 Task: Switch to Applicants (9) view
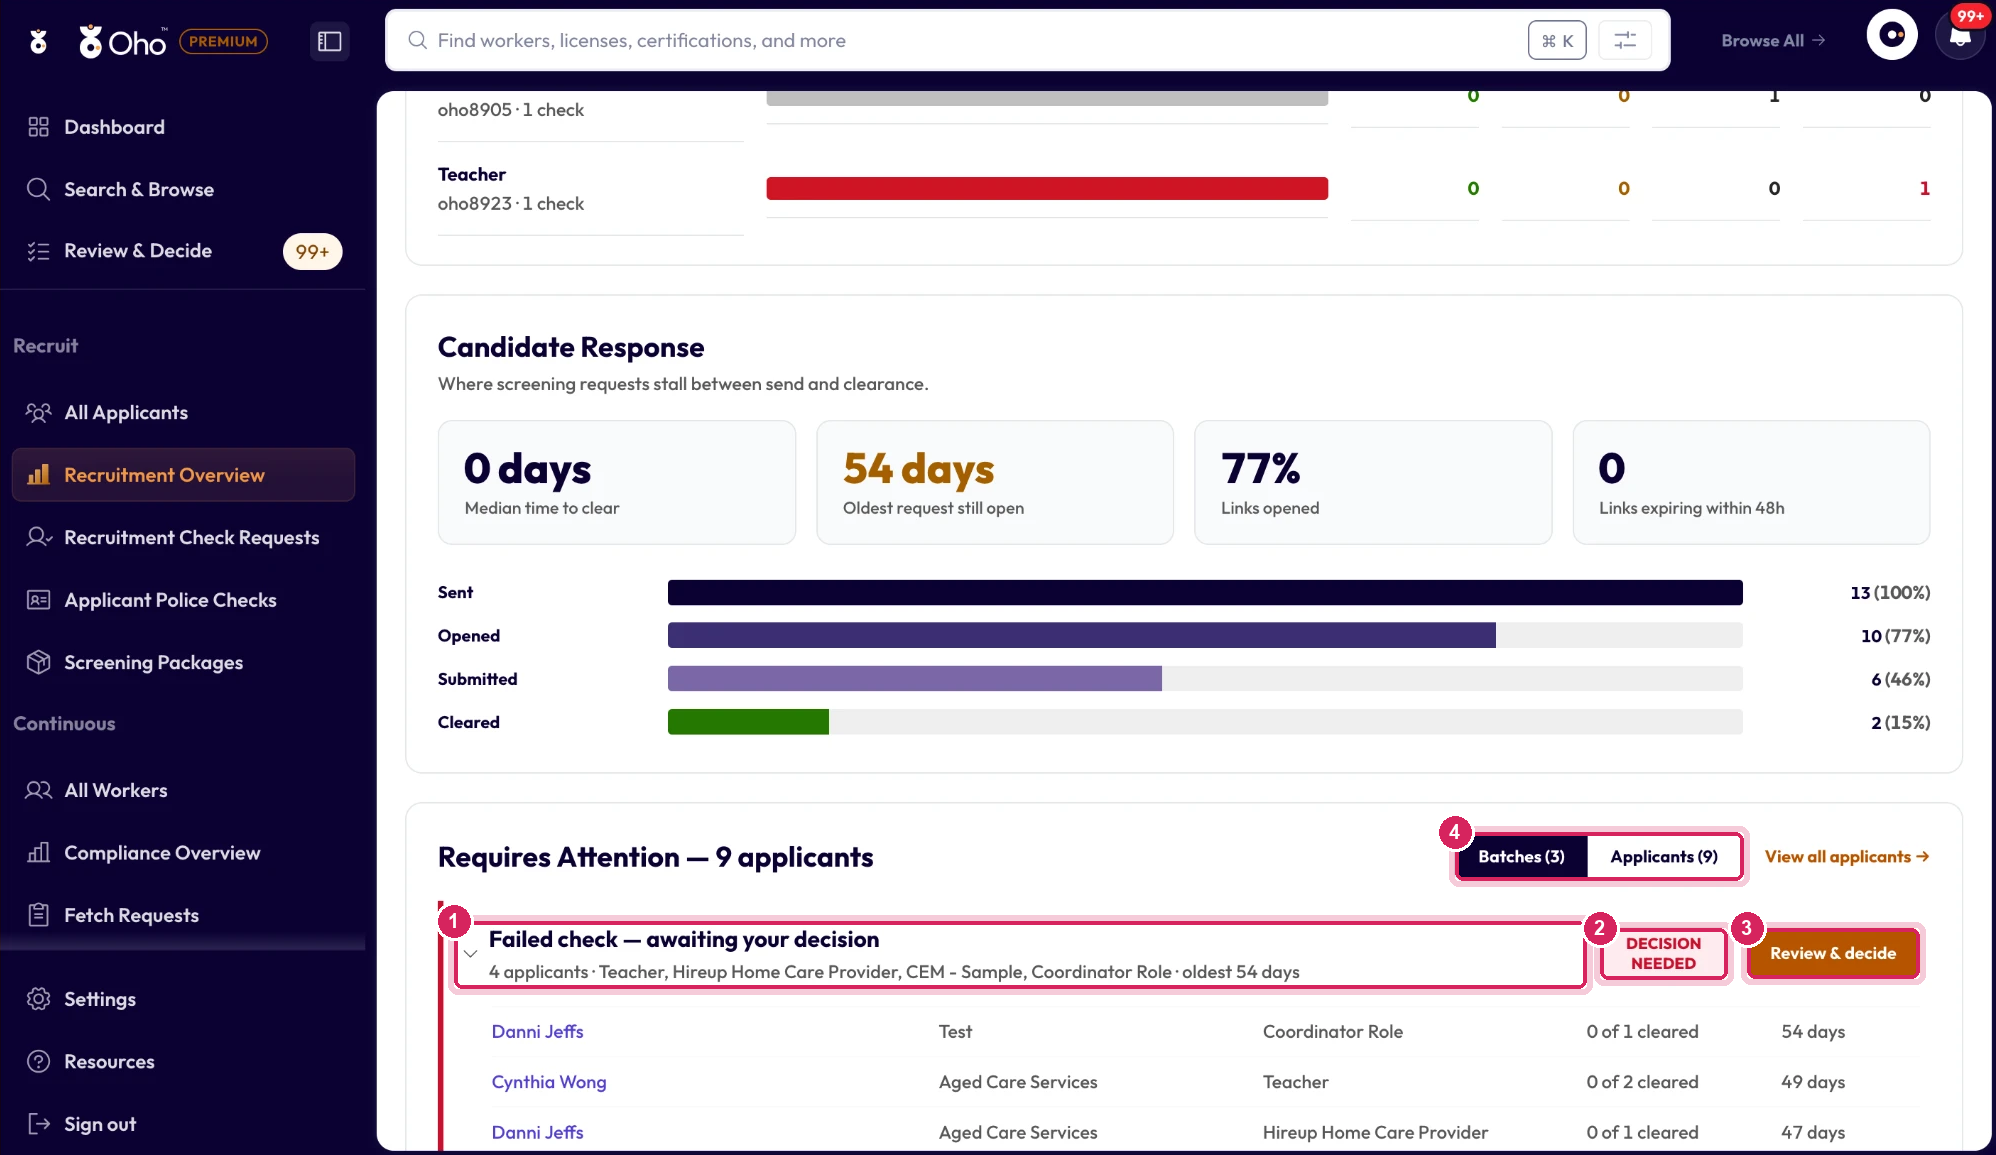[1664, 857]
